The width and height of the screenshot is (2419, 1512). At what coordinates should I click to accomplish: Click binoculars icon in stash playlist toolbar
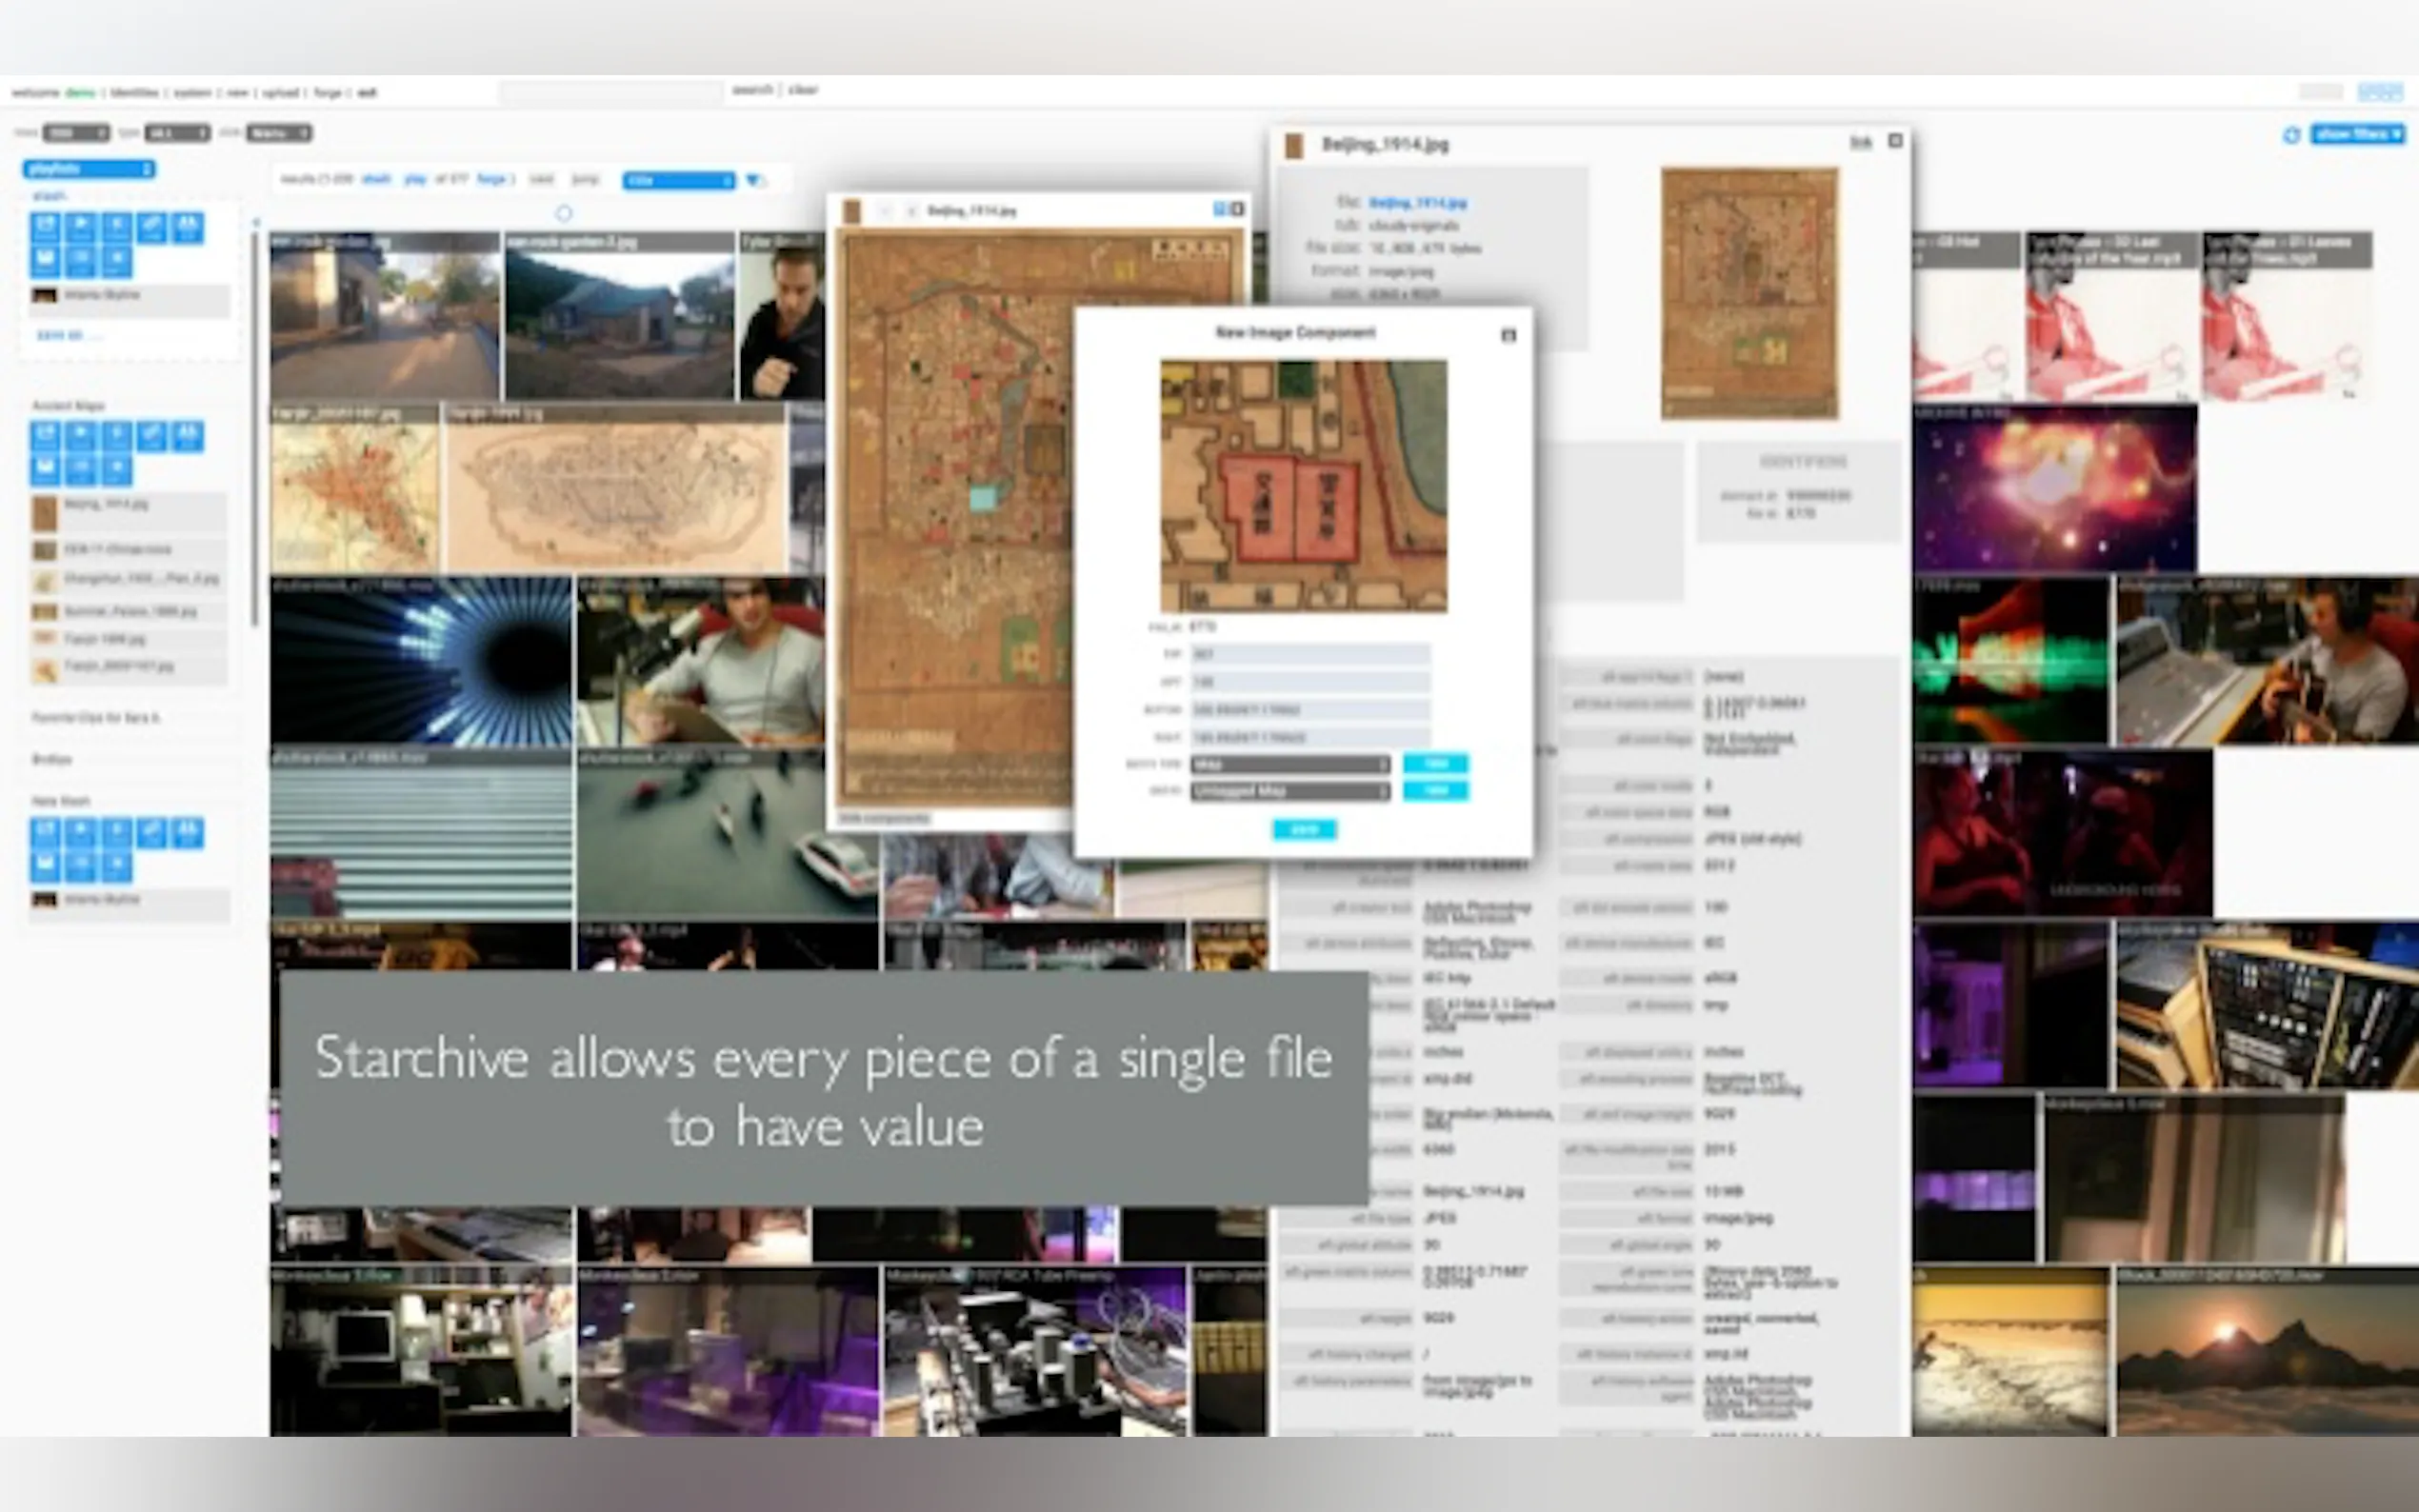click(x=187, y=226)
